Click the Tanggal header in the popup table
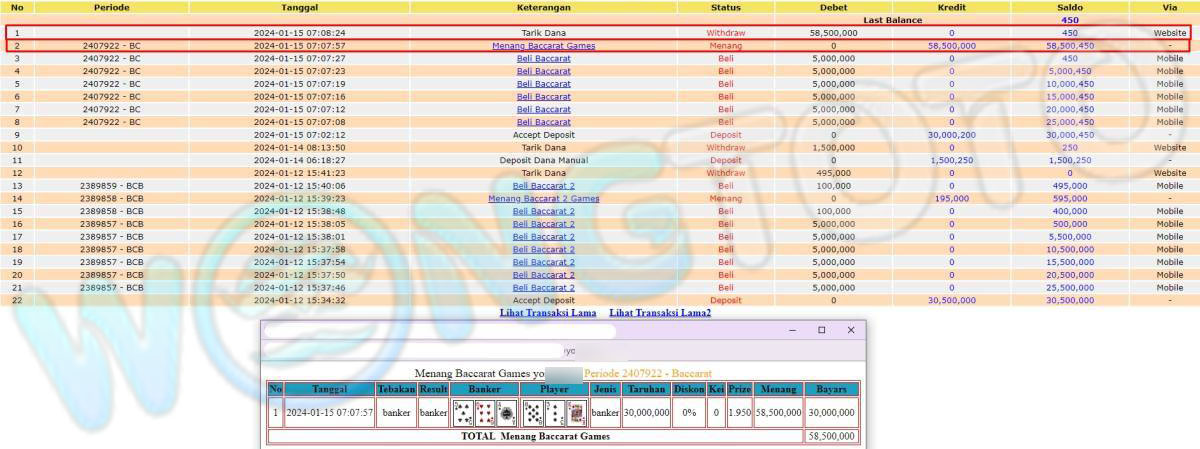The image size is (1200, 449). point(329,389)
